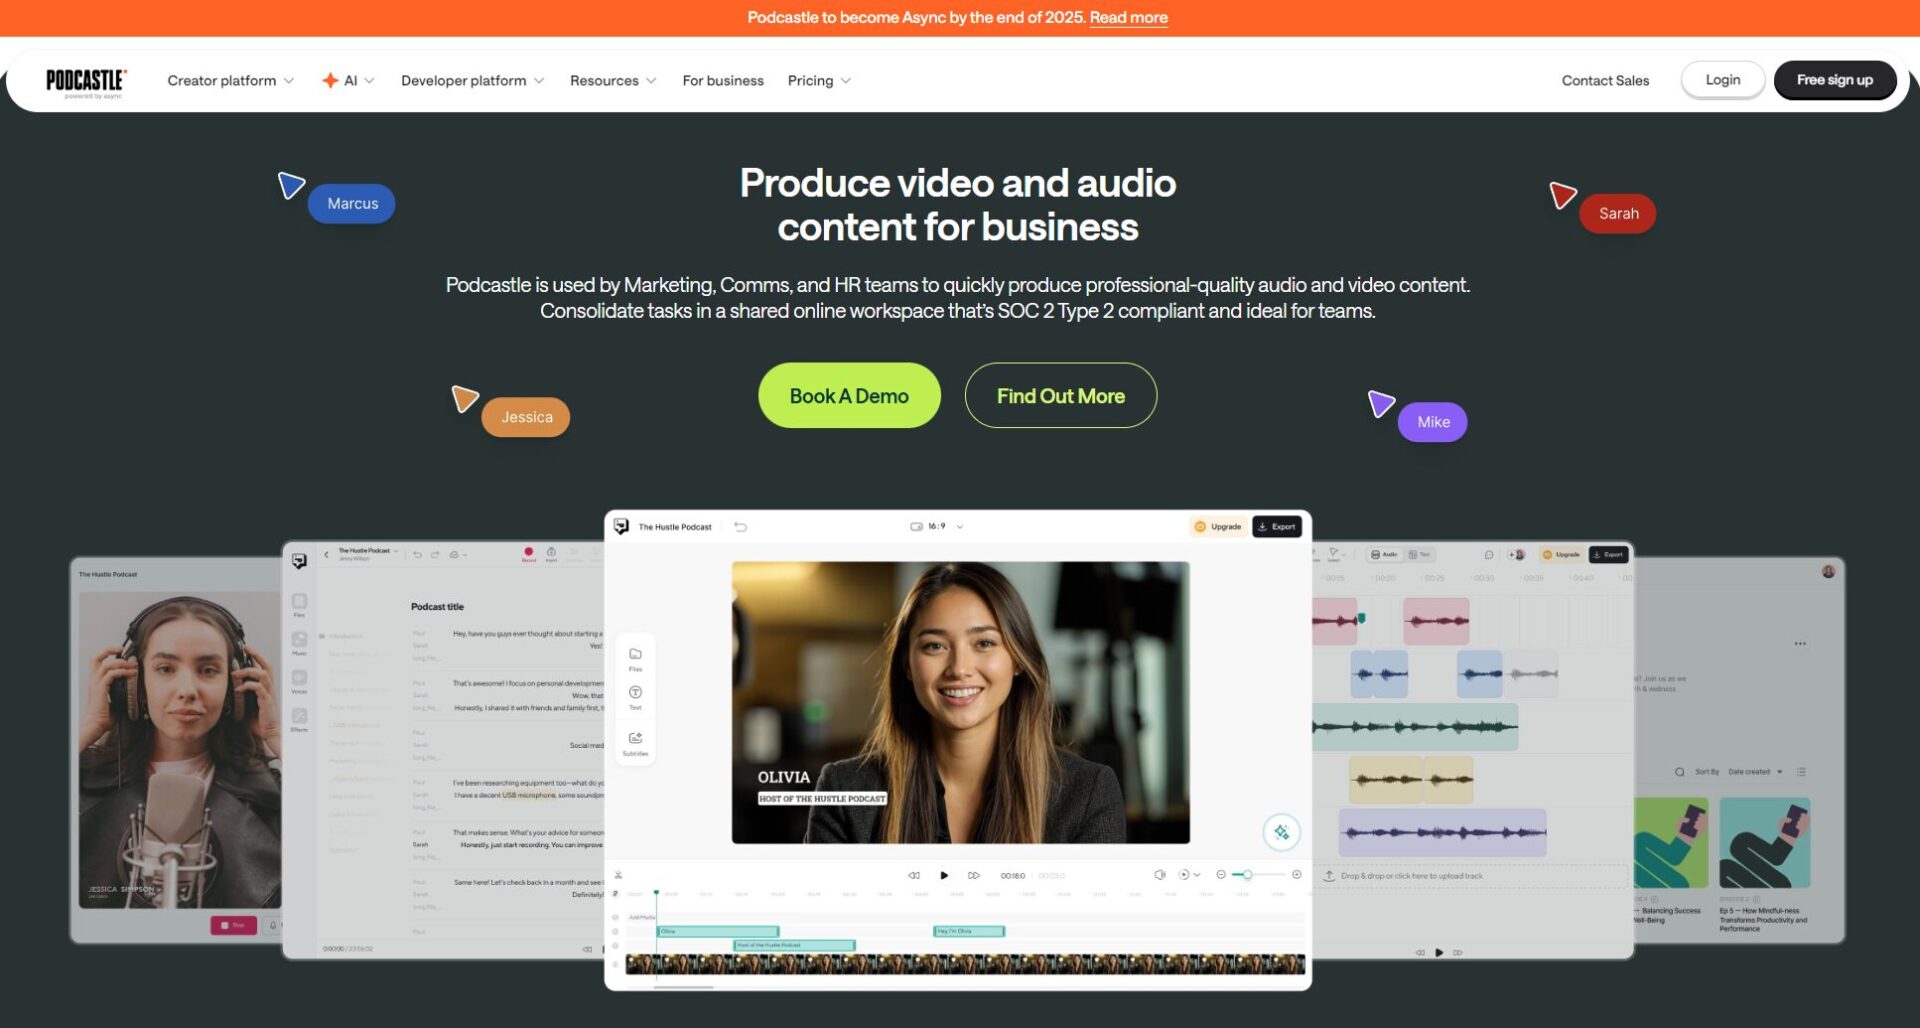Toggle fast-forward in the playback controls
The height and width of the screenshot is (1028, 1920).
[973, 875]
